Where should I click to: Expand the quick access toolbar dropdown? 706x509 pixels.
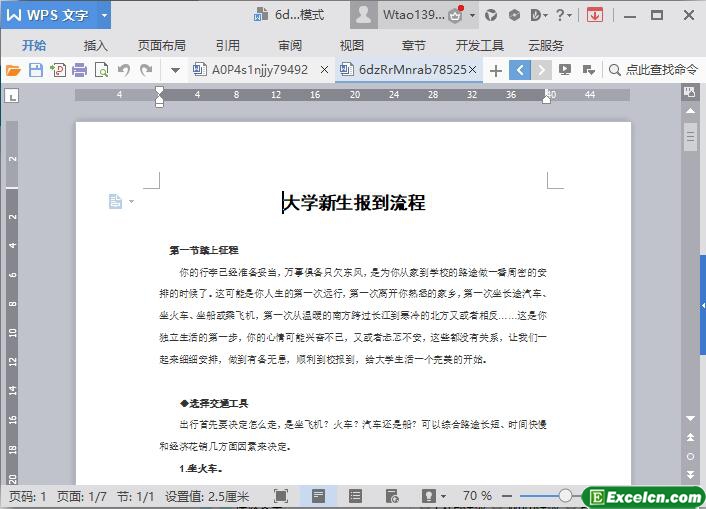click(x=176, y=70)
